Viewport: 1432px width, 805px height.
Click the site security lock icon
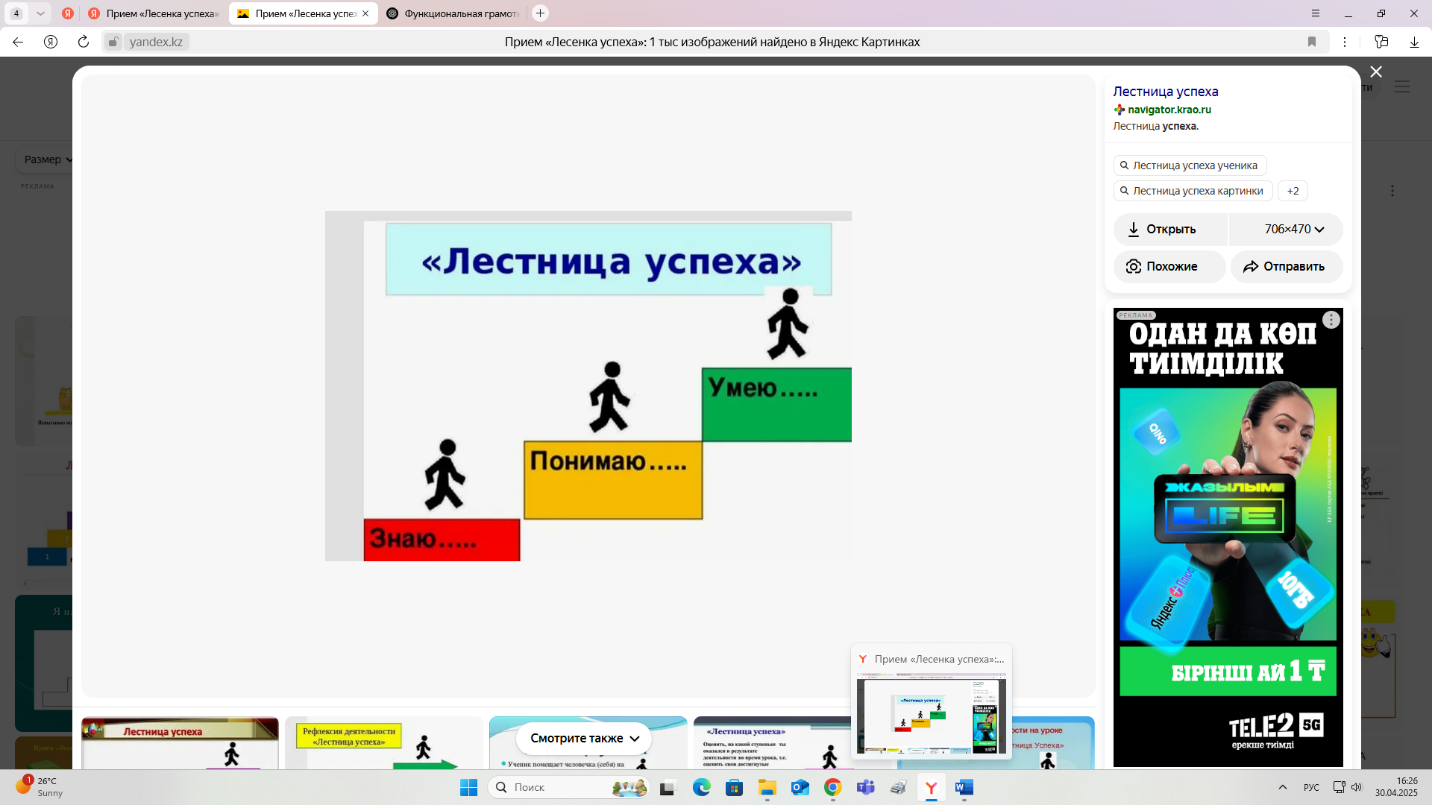[113, 42]
